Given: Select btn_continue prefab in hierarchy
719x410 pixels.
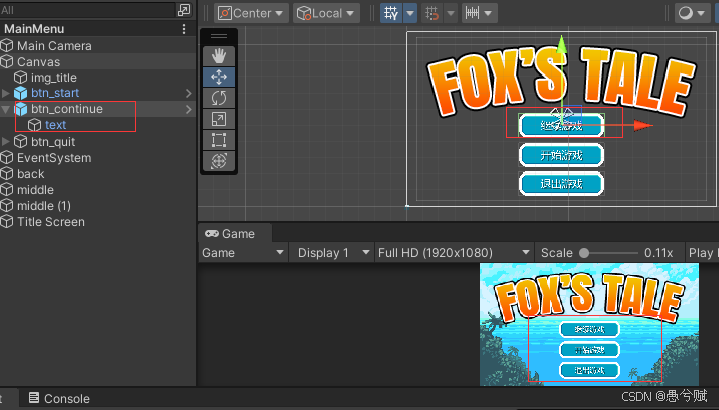Looking at the screenshot, I should [x=67, y=109].
